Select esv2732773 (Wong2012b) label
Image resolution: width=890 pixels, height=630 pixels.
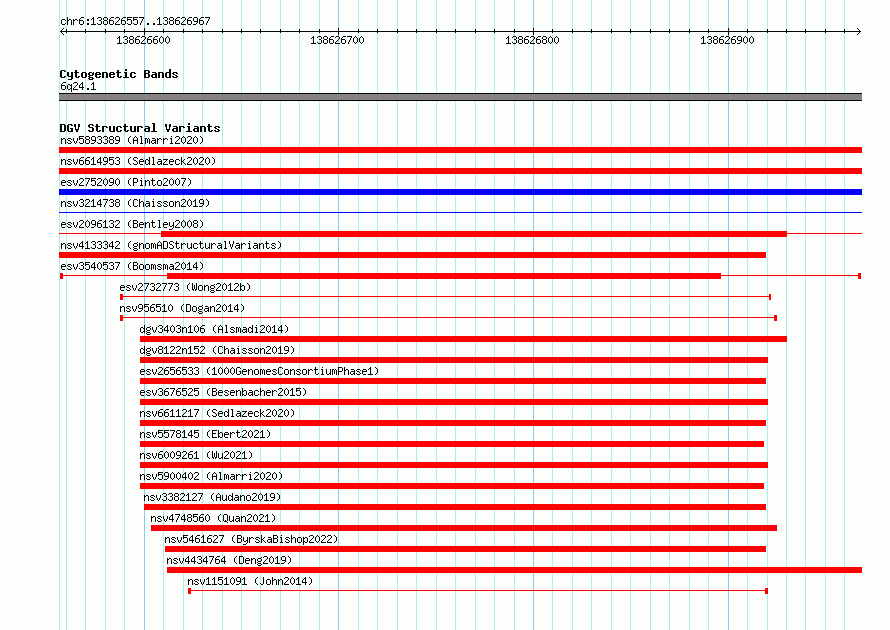tap(185, 287)
